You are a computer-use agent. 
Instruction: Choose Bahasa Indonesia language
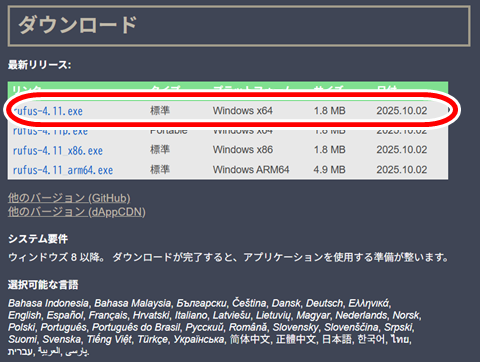pos(48,303)
